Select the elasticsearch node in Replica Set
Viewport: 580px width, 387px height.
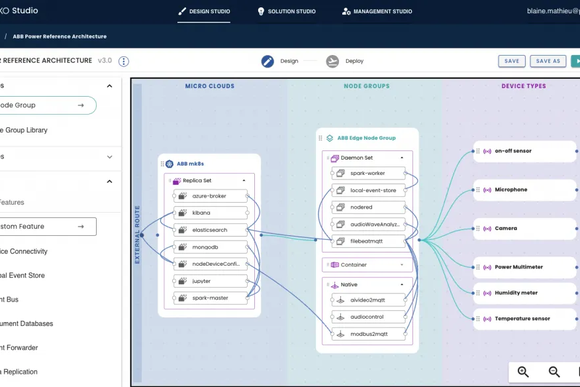coord(210,230)
